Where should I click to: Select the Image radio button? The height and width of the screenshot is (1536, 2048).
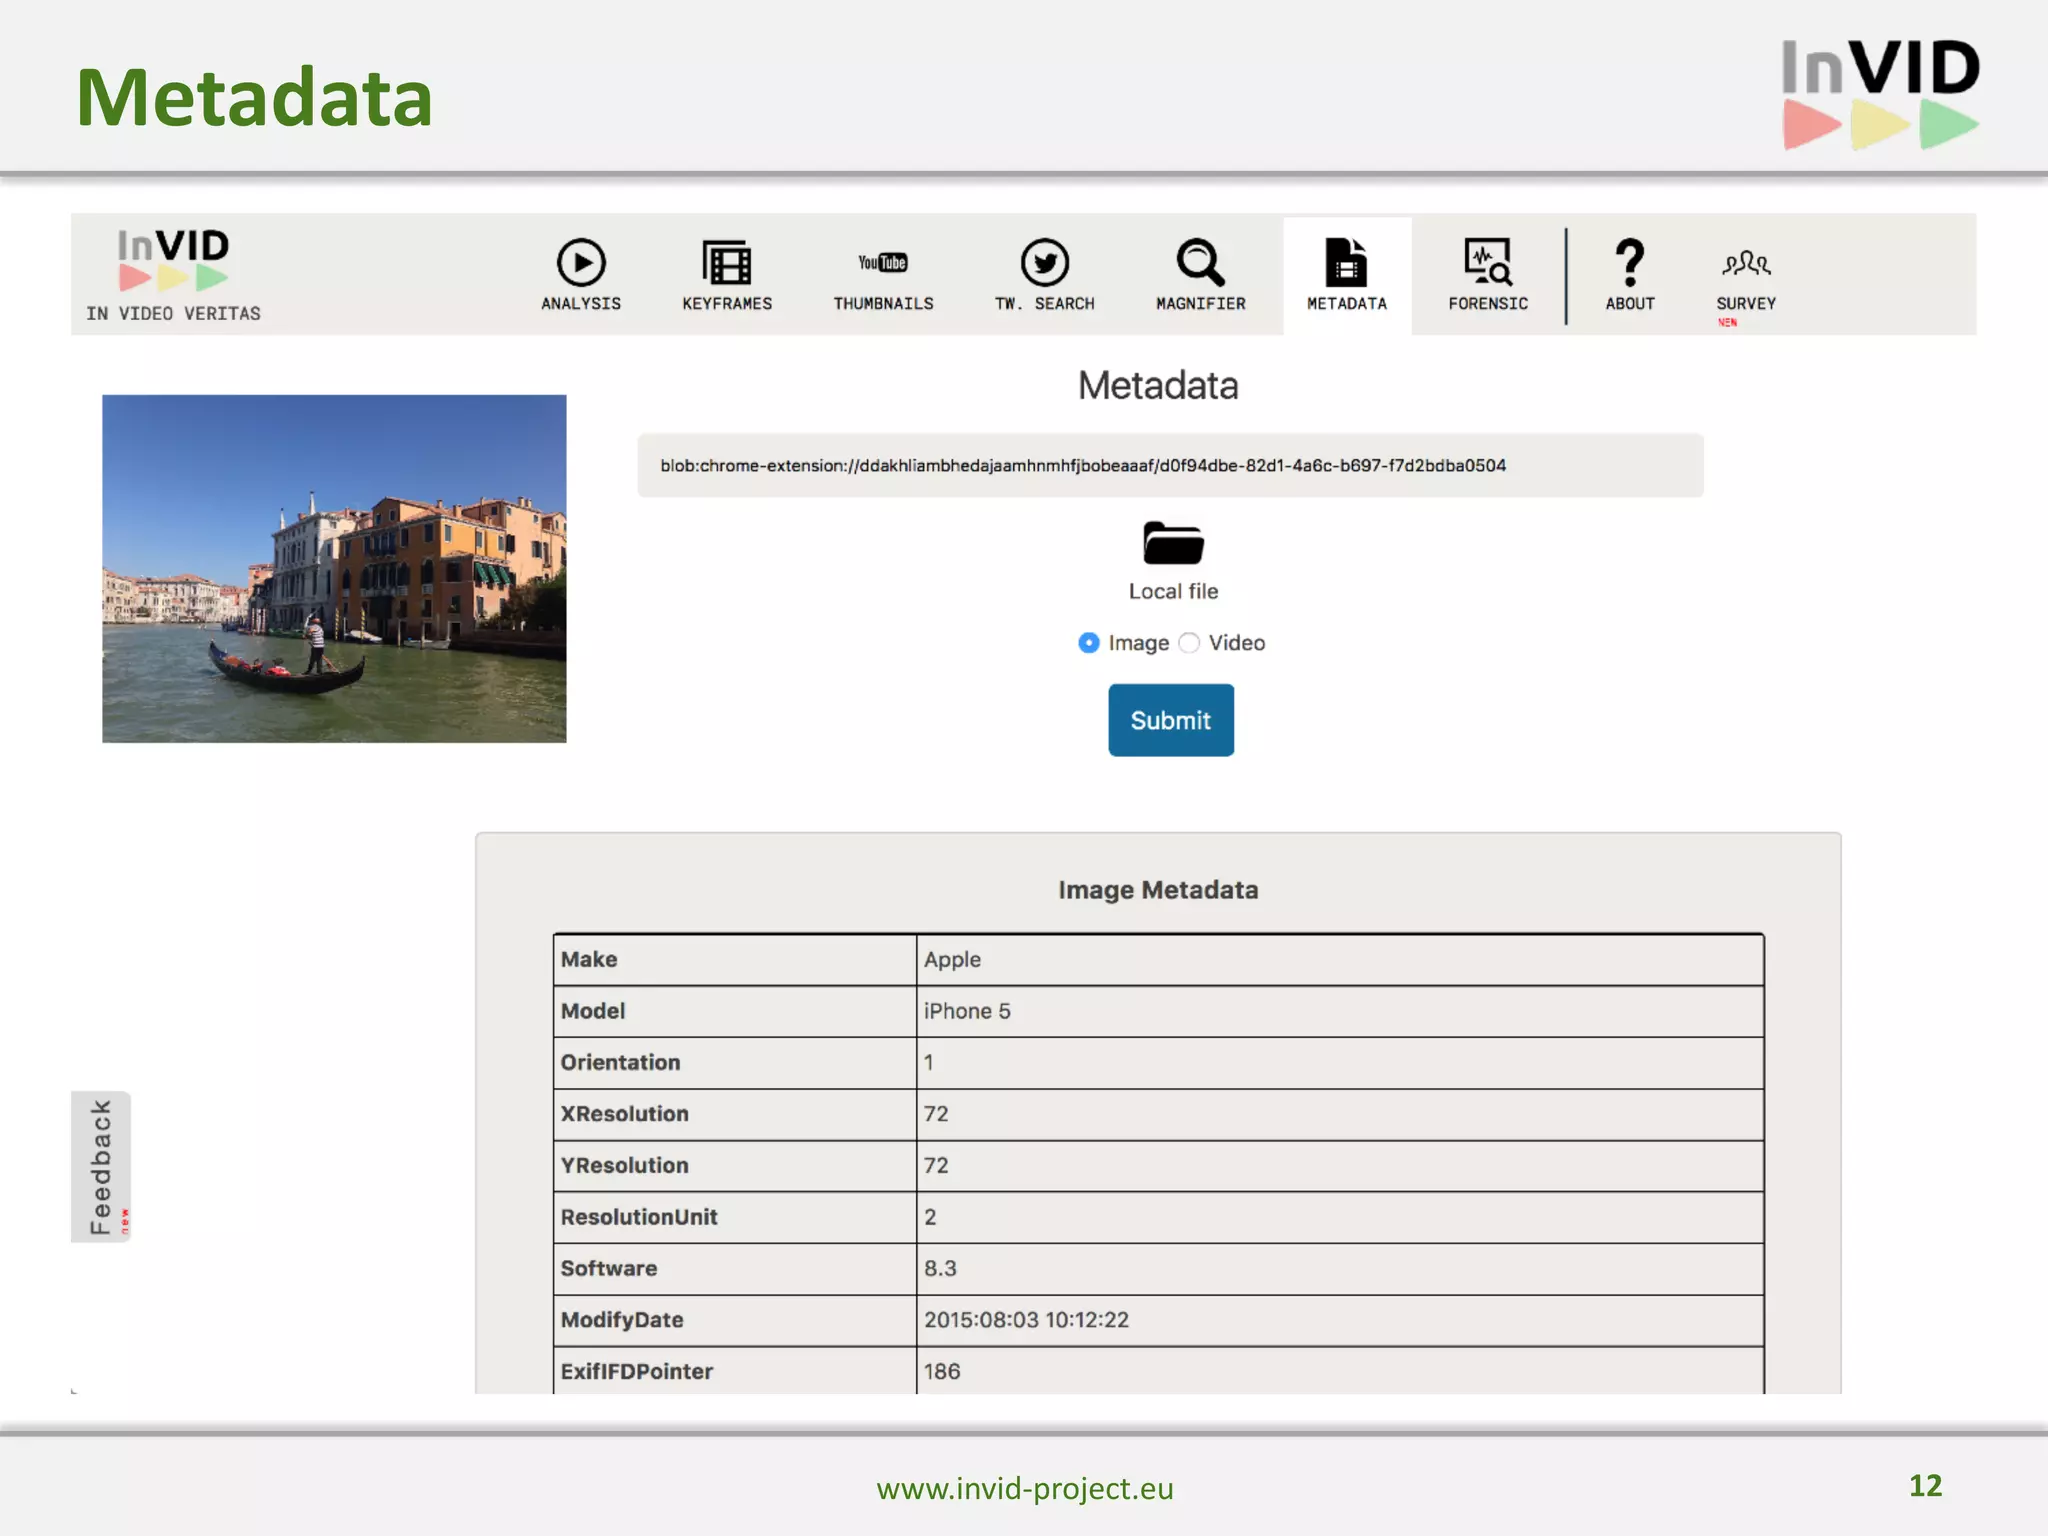click(1089, 643)
